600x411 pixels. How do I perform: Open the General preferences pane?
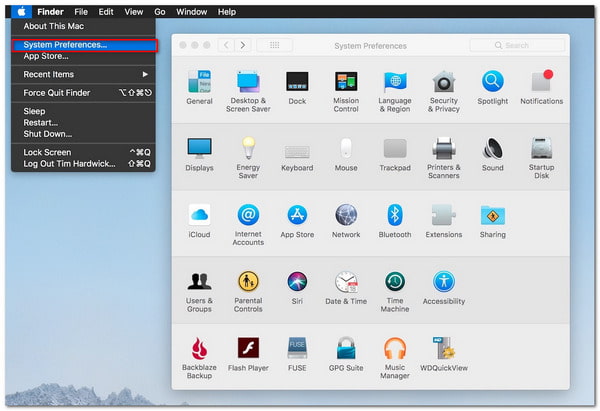pos(199,87)
